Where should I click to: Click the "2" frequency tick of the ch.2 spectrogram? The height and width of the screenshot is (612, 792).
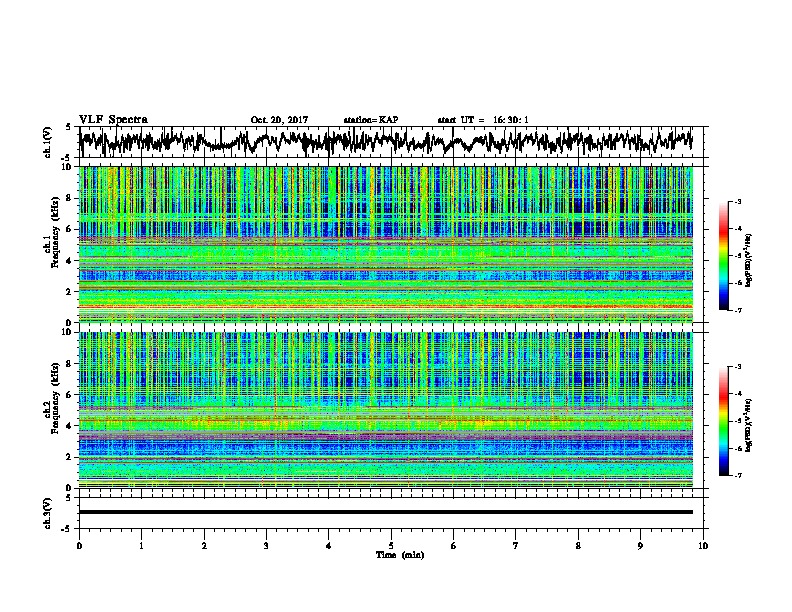coord(70,457)
